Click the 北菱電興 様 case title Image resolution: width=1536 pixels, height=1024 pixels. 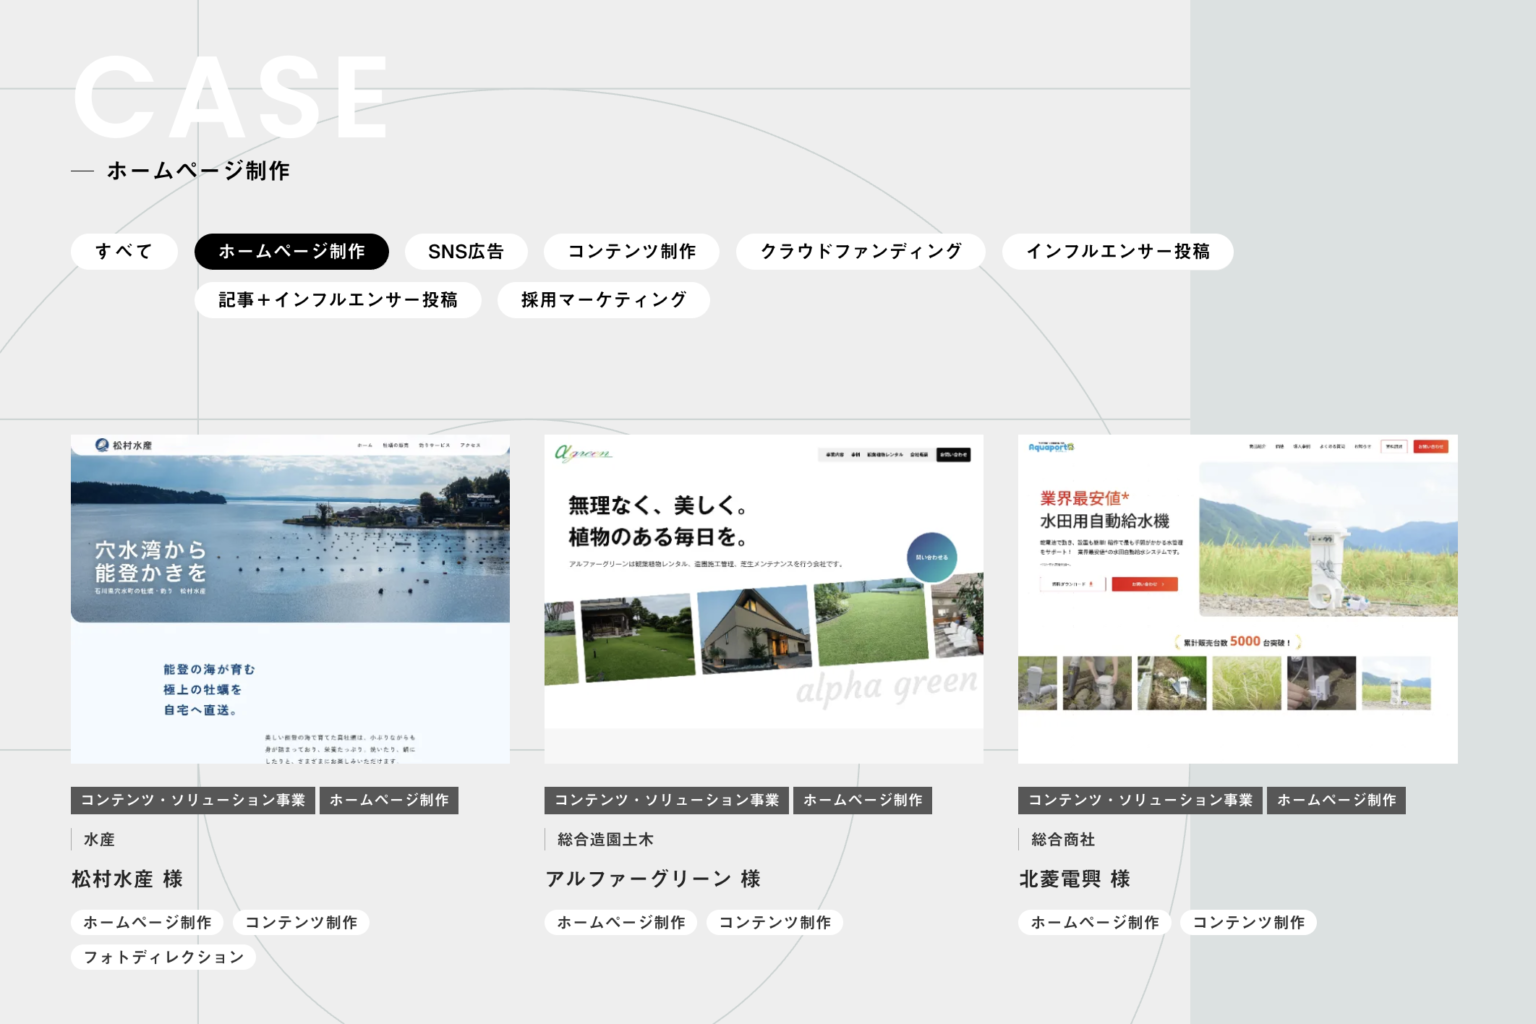[x=1074, y=879]
